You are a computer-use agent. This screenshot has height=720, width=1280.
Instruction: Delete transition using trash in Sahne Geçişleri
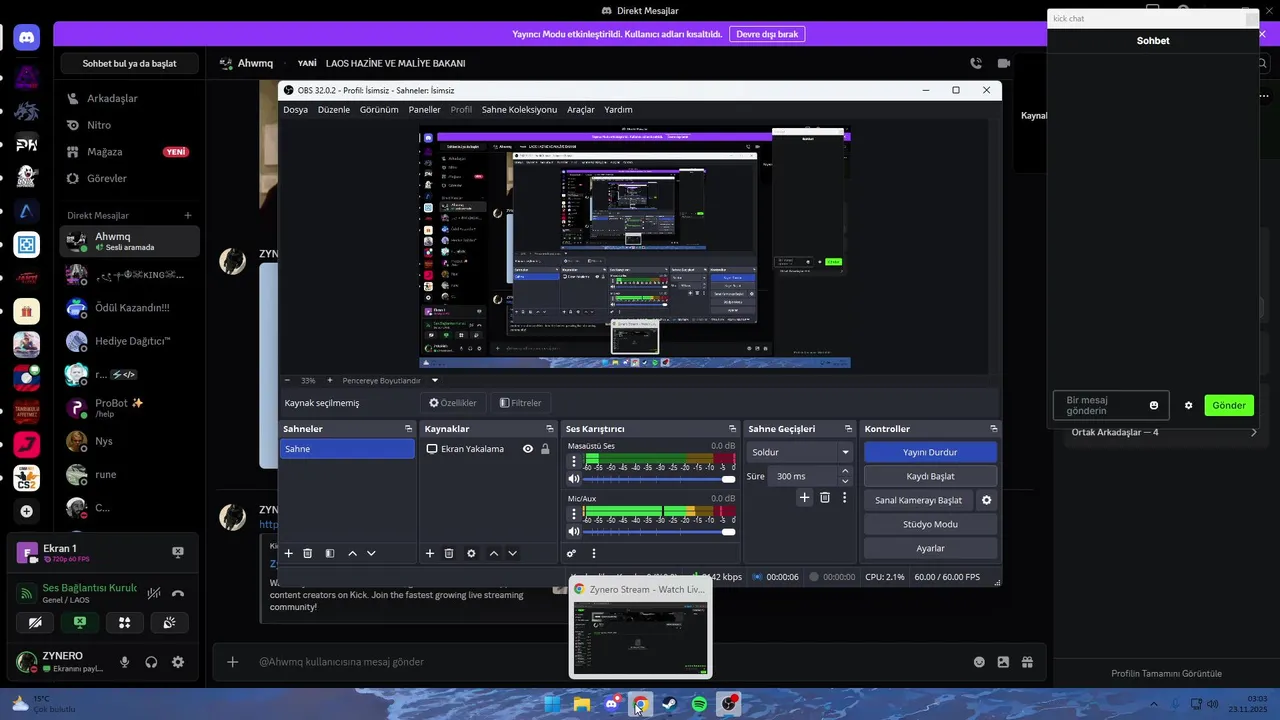click(x=825, y=497)
